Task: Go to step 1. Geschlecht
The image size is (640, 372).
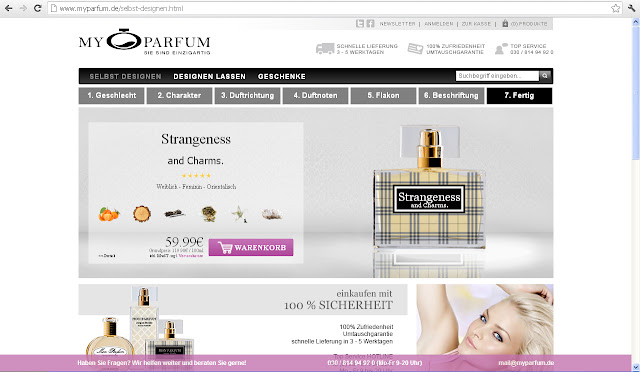Action: point(111,96)
